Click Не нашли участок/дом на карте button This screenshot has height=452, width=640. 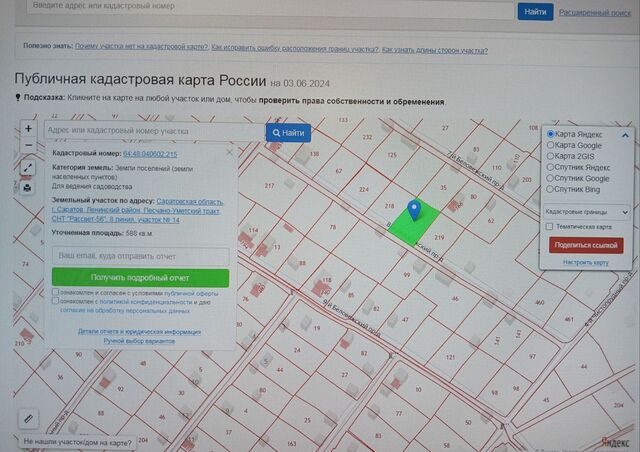pyautogui.click(x=78, y=442)
